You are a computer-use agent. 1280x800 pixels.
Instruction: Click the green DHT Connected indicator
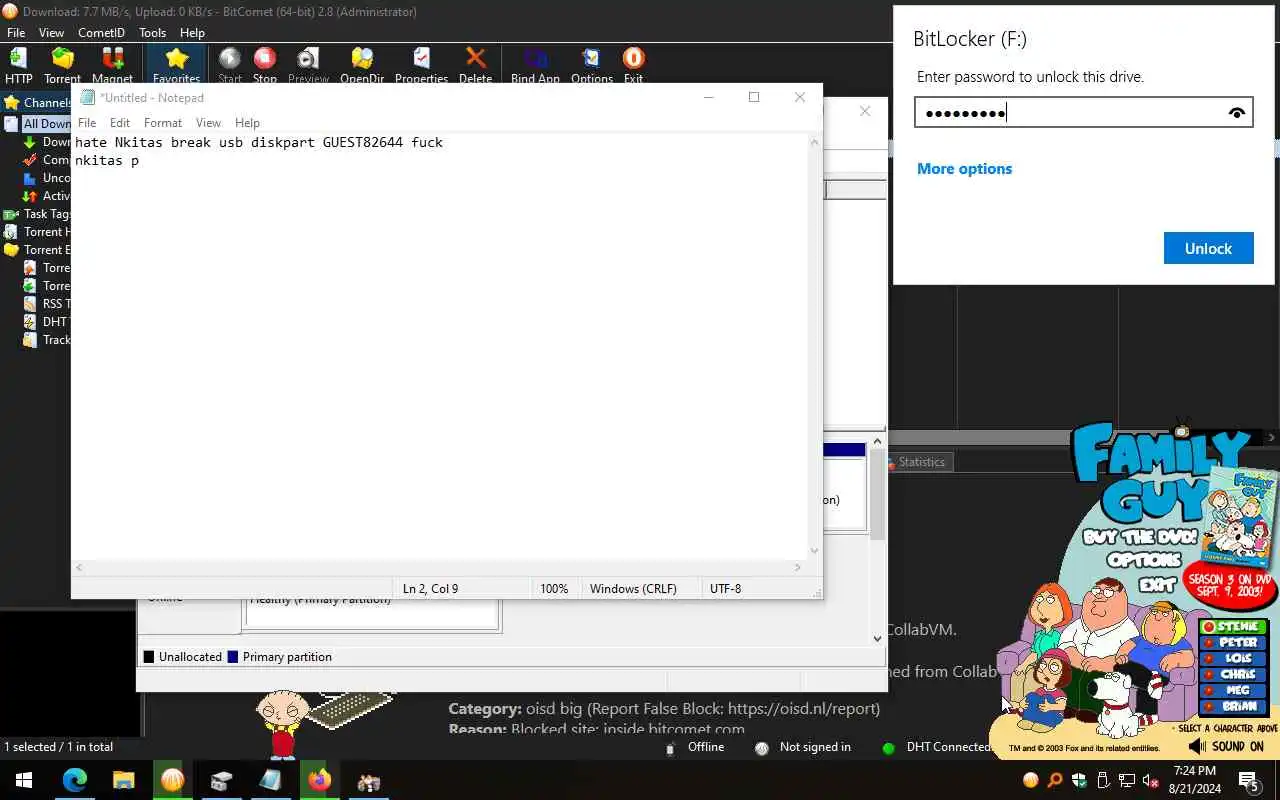point(888,748)
